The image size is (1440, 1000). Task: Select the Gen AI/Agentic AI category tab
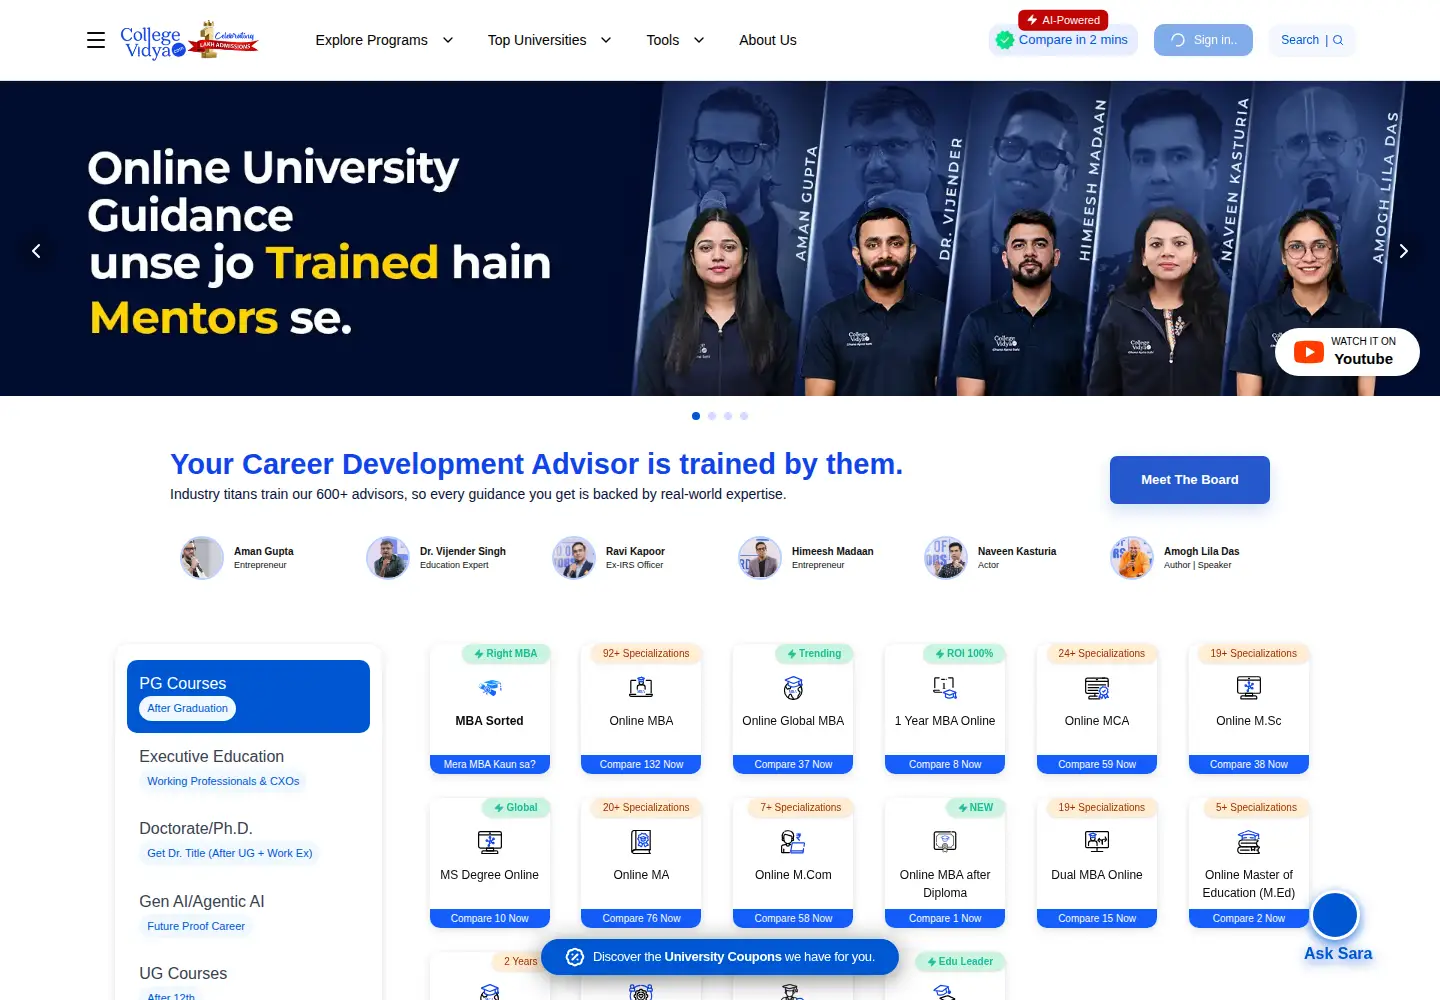[248, 914]
